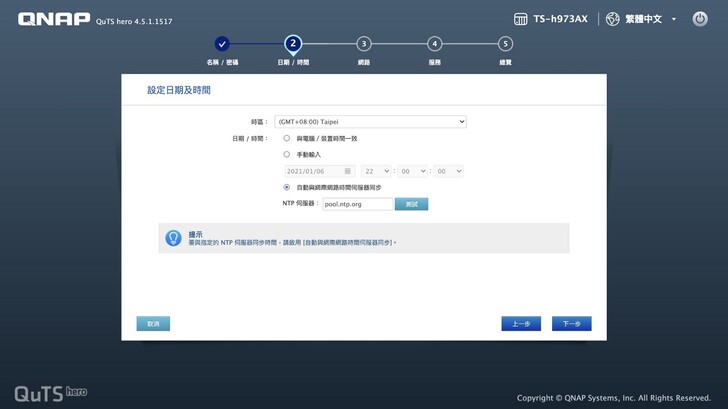Jump to step 3 network circle

pos(364,44)
